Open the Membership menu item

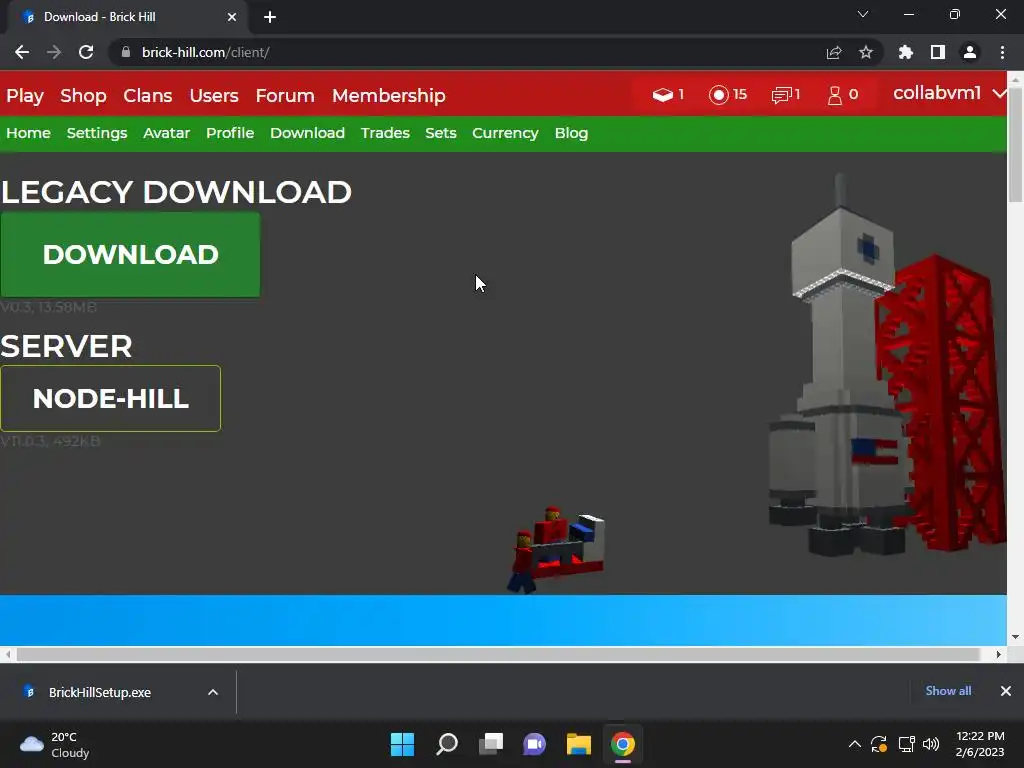pyautogui.click(x=389, y=96)
